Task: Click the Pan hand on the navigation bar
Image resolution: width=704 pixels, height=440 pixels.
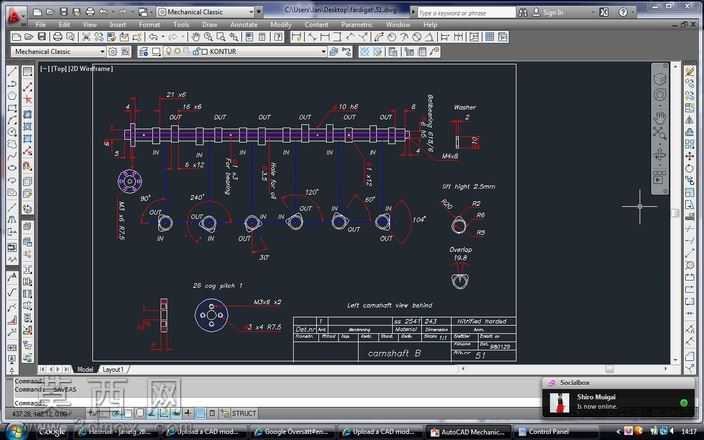Action: (x=660, y=118)
